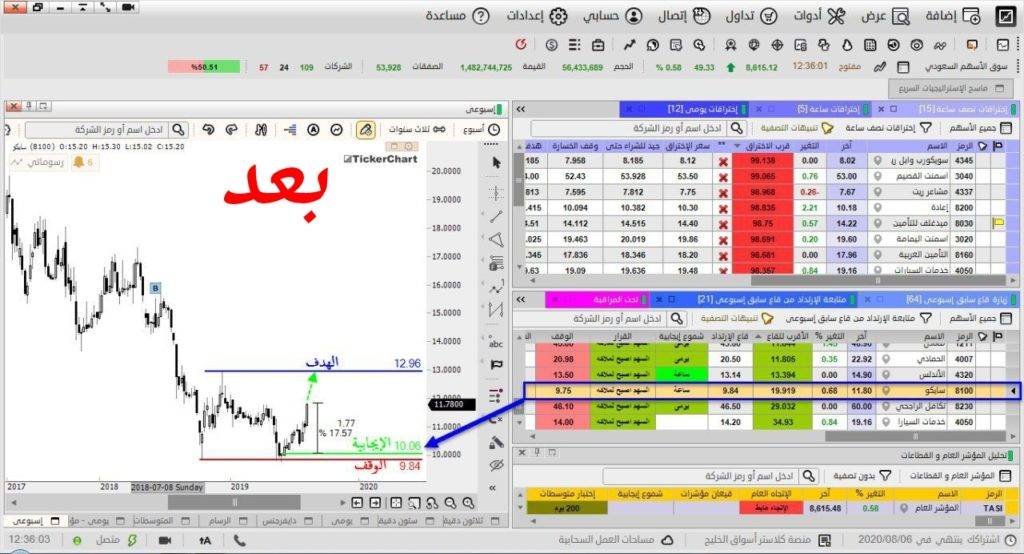Open the حسابي (My Account) menu
The height and width of the screenshot is (554, 1024).
click(x=613, y=16)
